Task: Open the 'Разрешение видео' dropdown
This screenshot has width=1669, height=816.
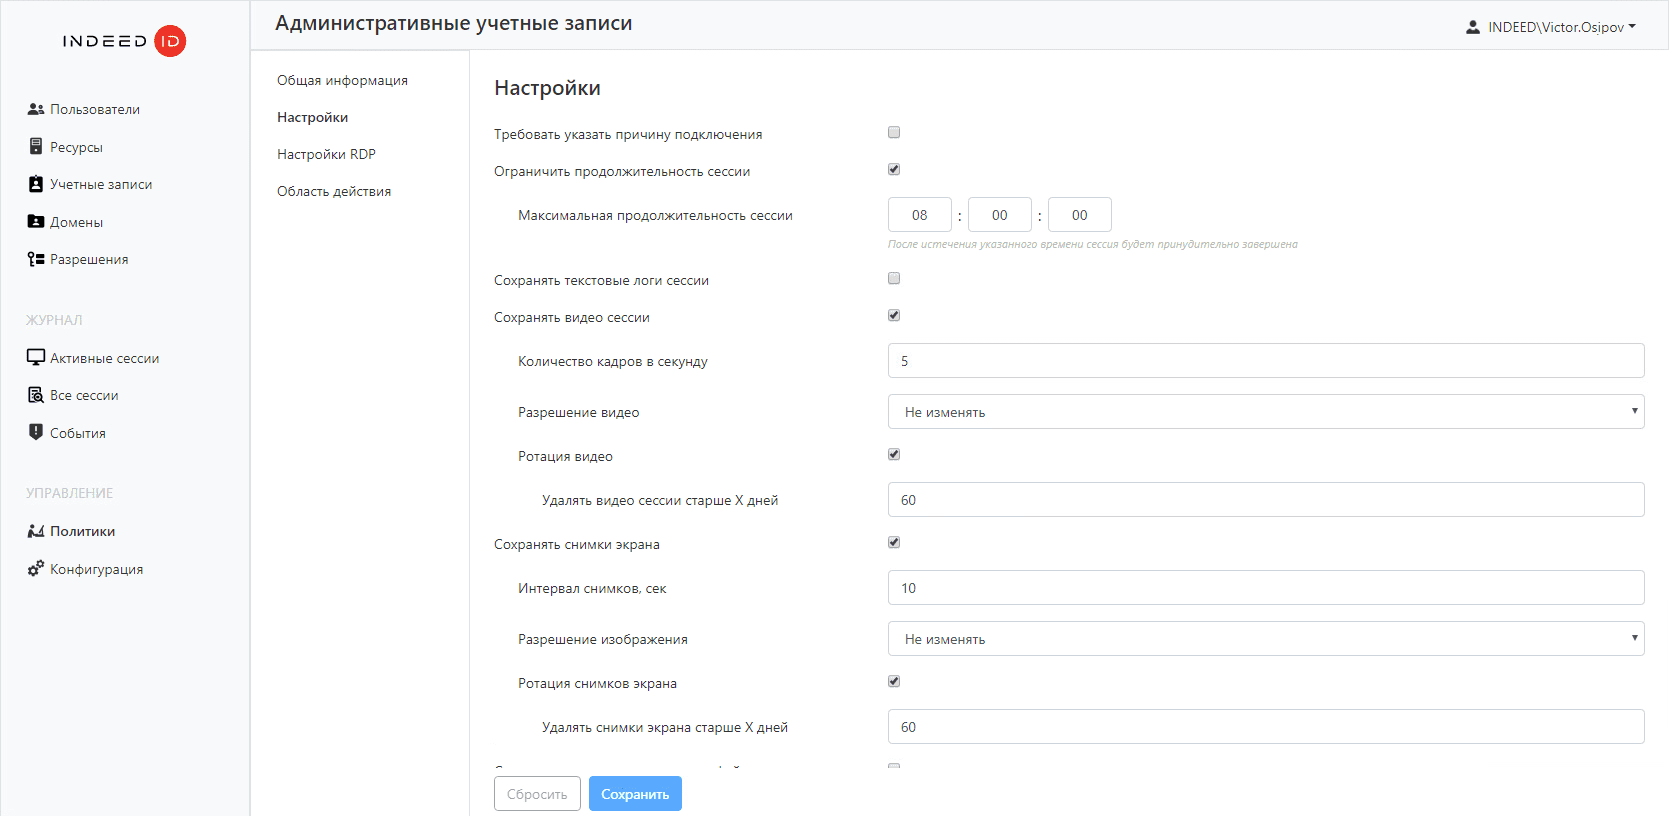Action: (1265, 412)
